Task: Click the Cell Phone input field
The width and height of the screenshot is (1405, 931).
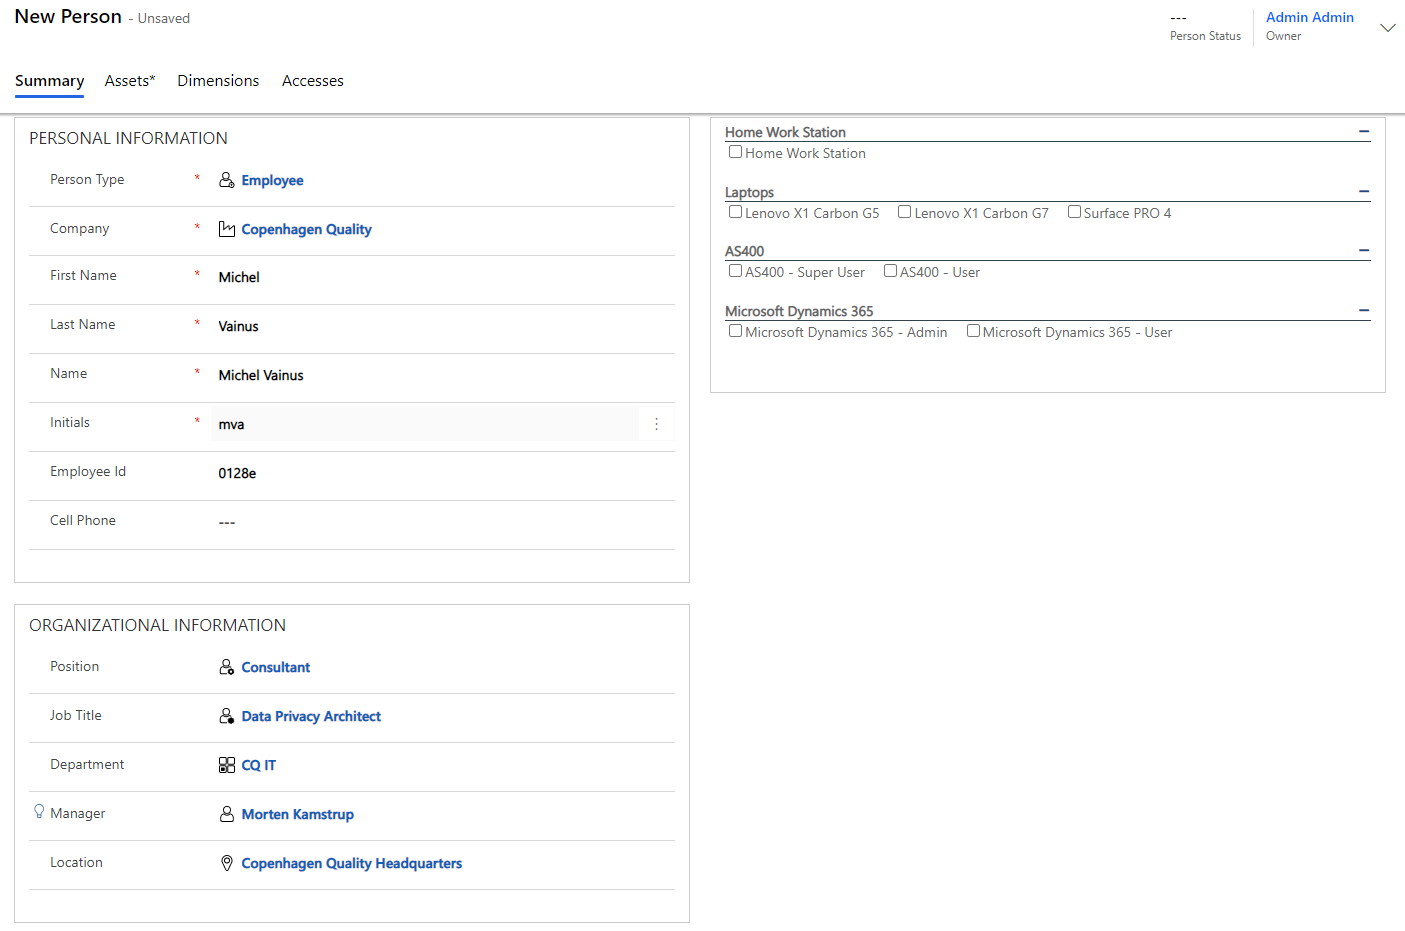Action: [440, 522]
